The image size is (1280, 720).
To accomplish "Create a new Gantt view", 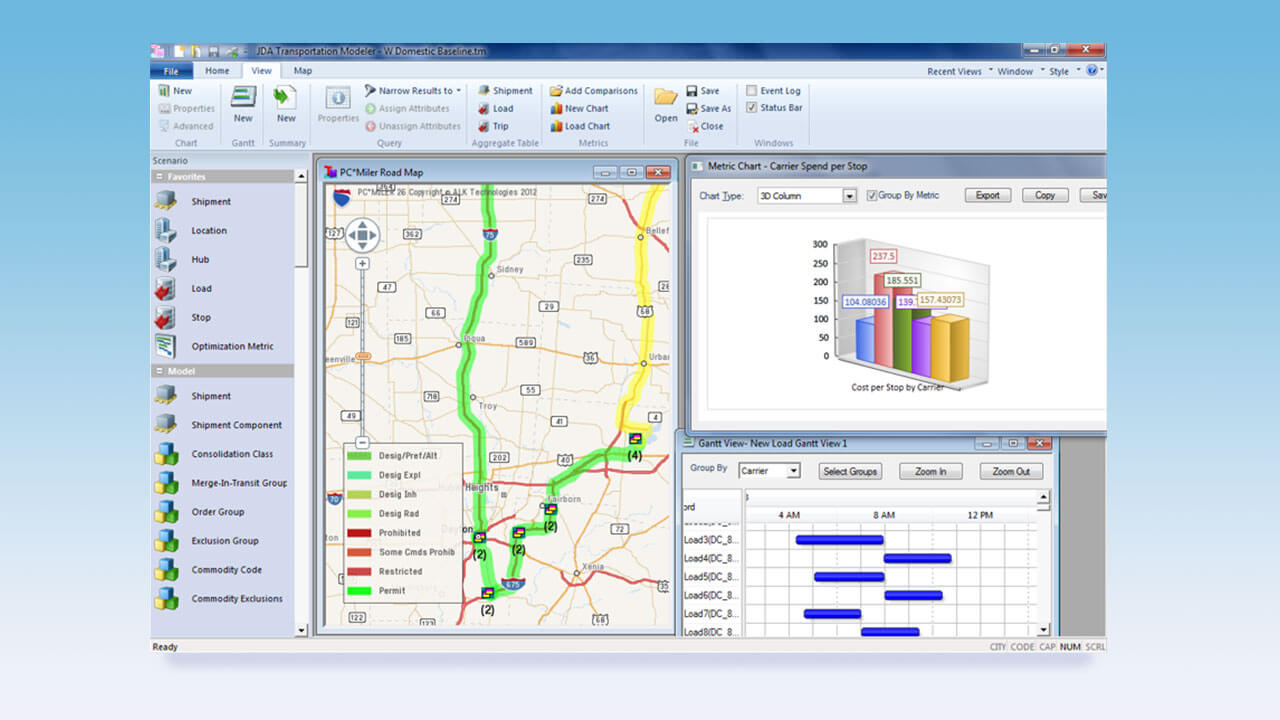I will (x=243, y=105).
